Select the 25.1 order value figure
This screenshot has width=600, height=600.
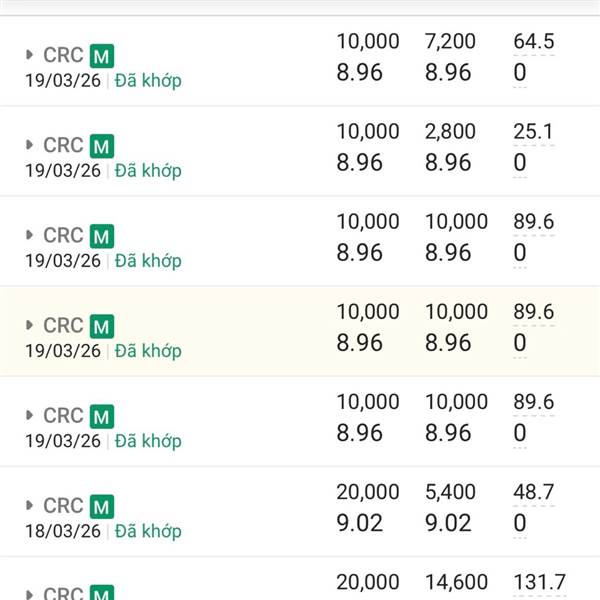(534, 132)
